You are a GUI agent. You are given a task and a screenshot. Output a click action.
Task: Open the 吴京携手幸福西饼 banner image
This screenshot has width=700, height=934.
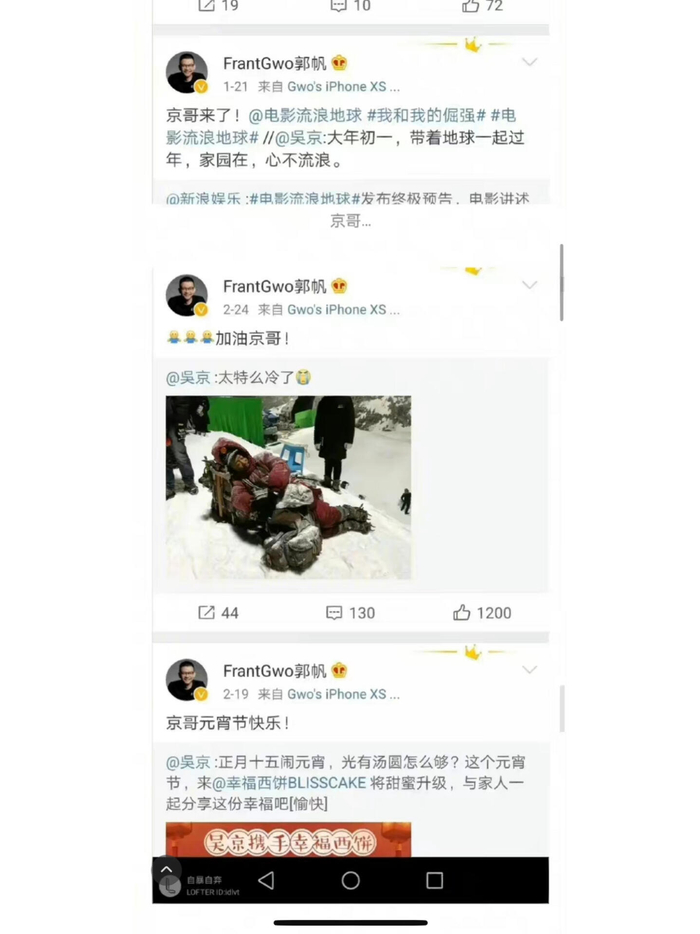288,840
